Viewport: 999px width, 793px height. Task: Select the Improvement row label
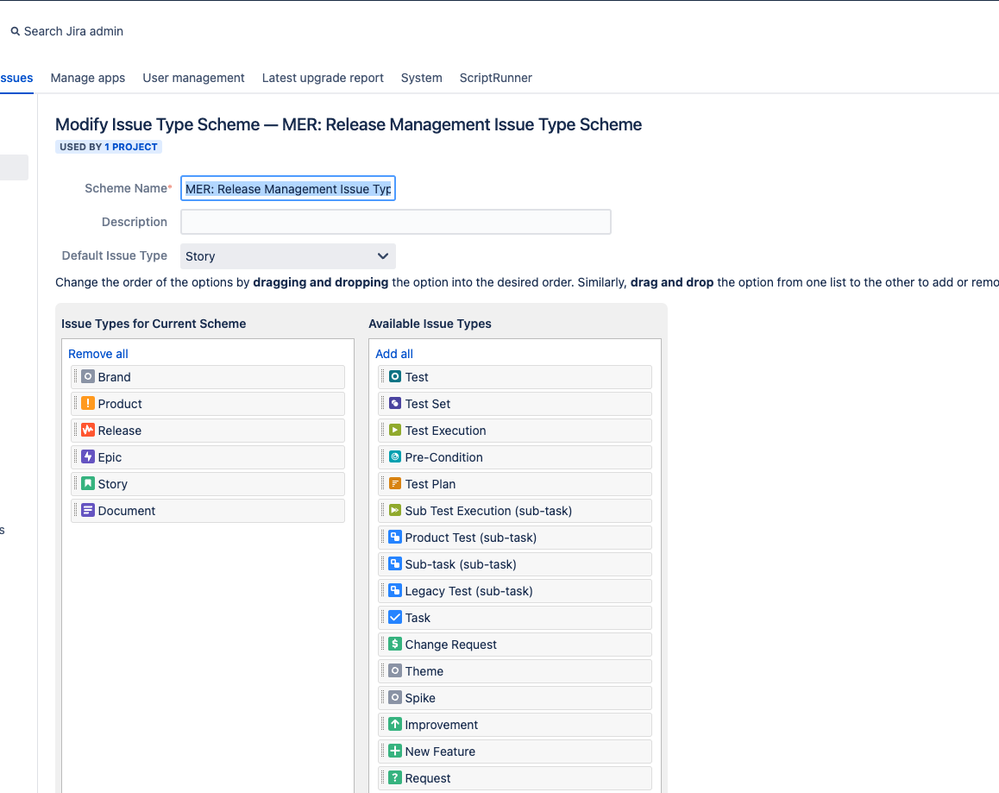[442, 725]
